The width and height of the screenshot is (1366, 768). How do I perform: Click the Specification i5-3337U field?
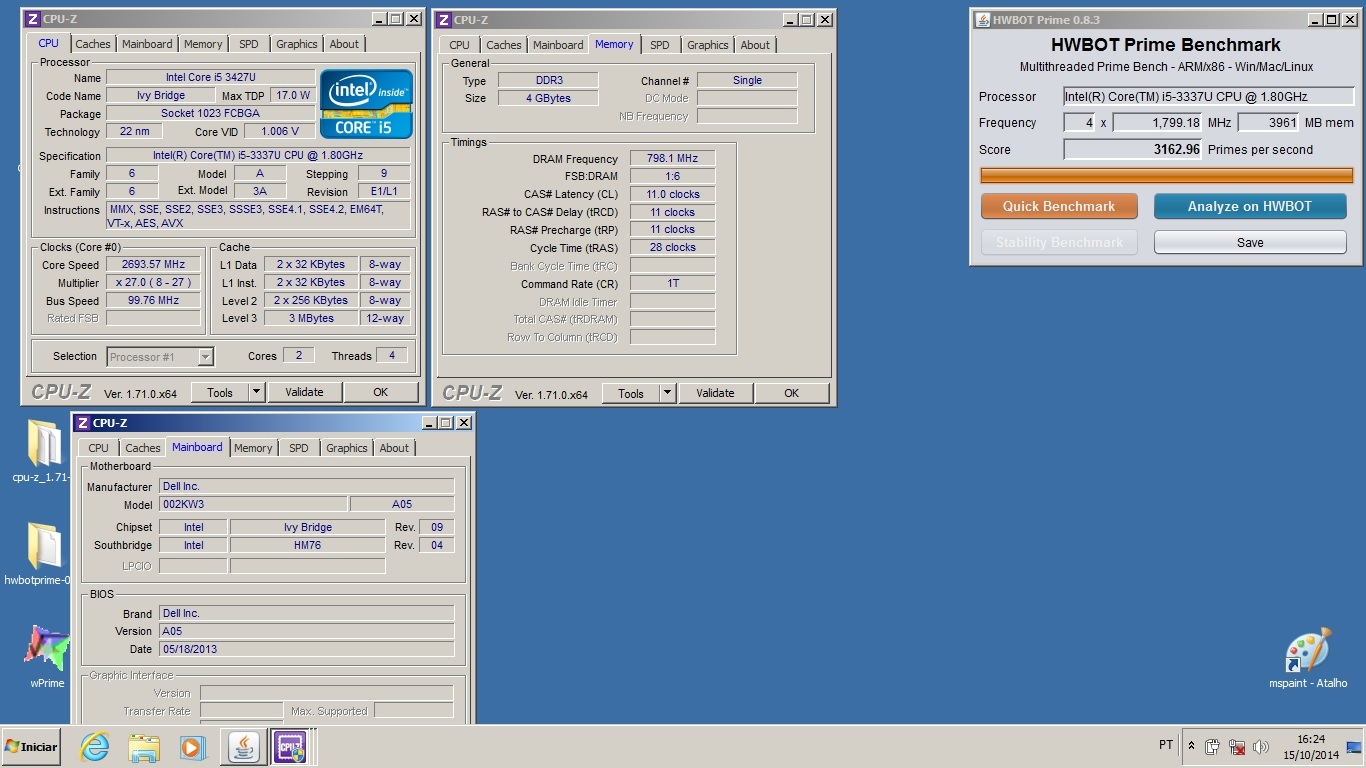(258, 156)
